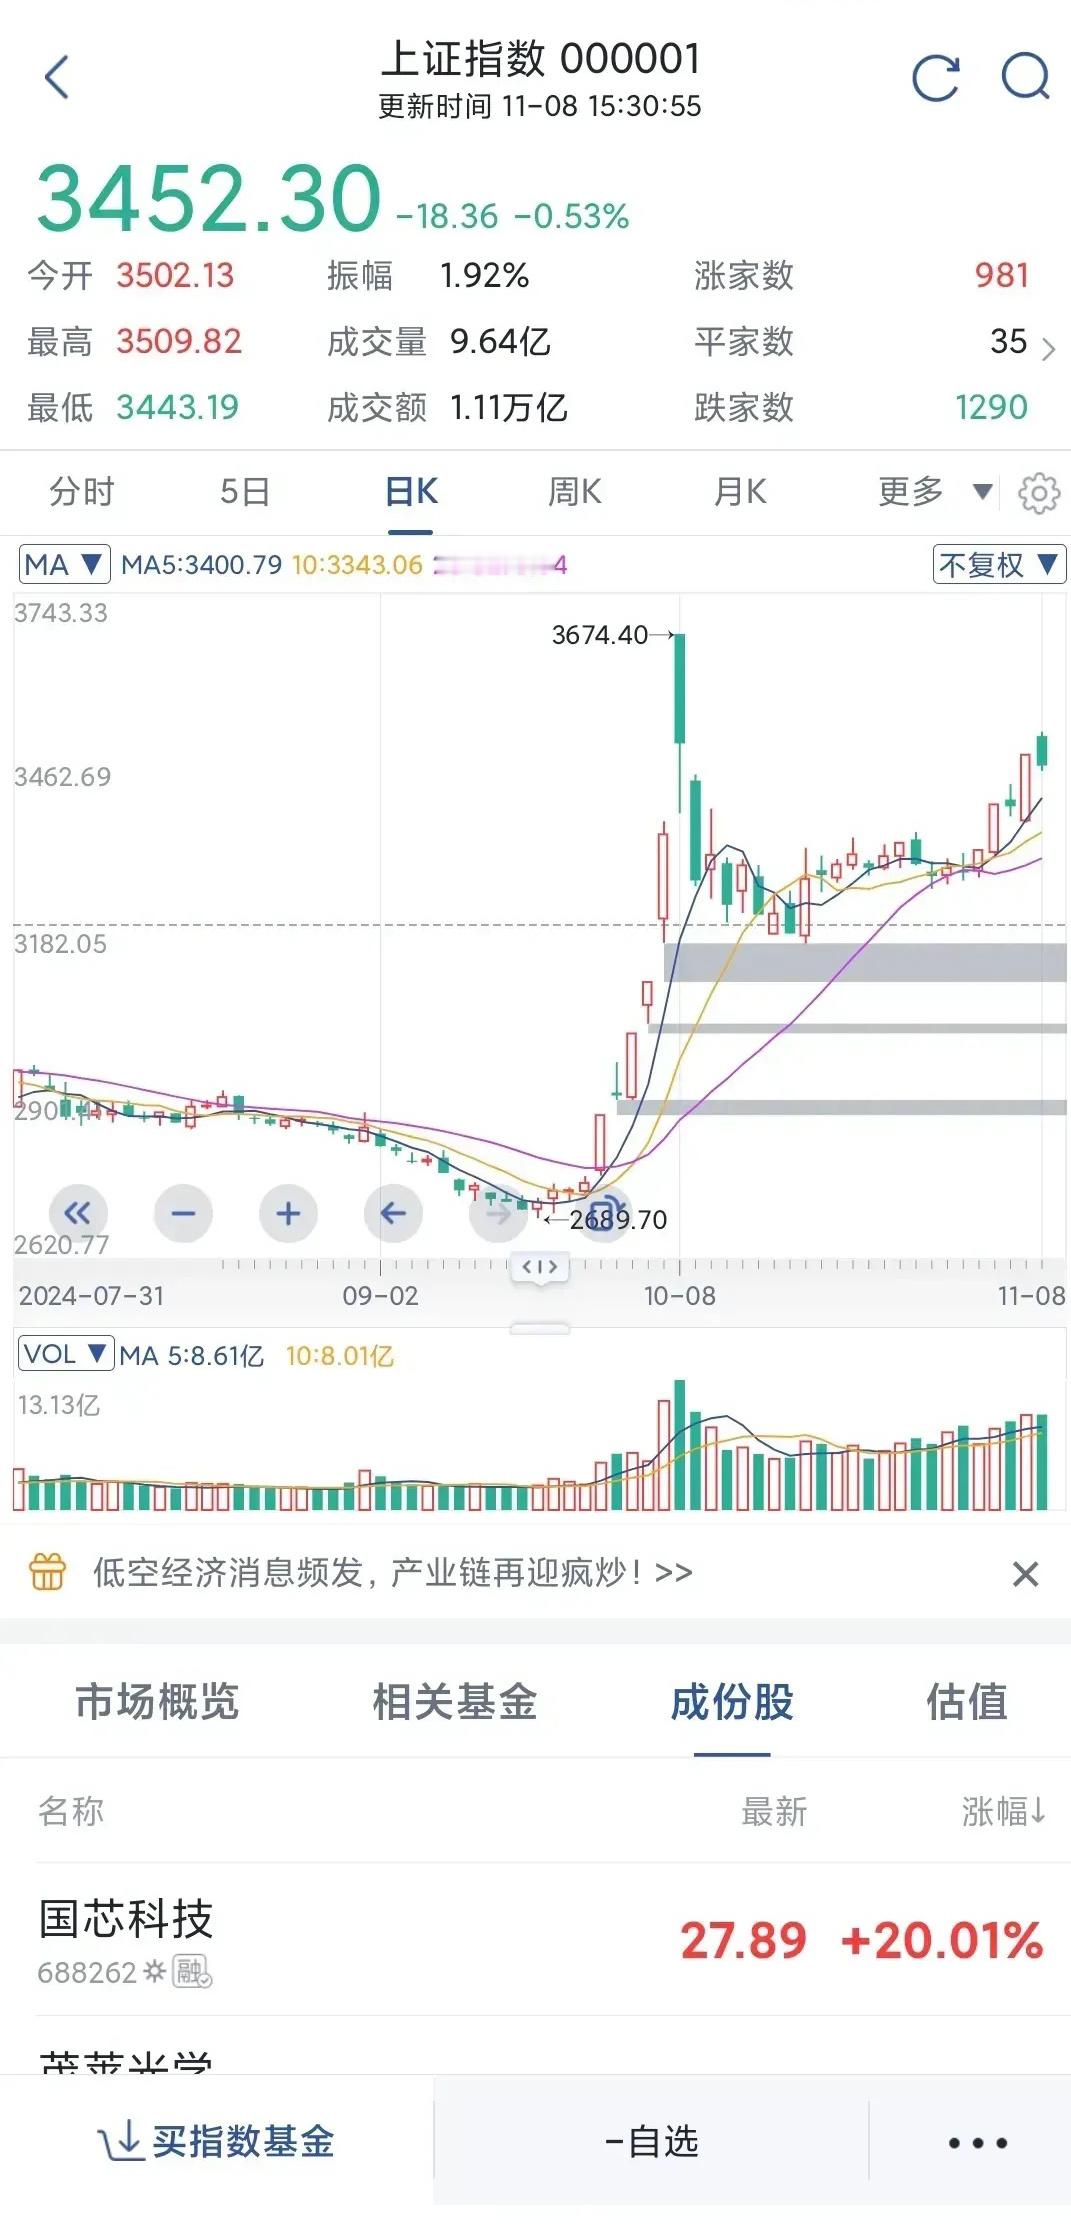Zoom out using the minus button on chart

pos(183,1213)
